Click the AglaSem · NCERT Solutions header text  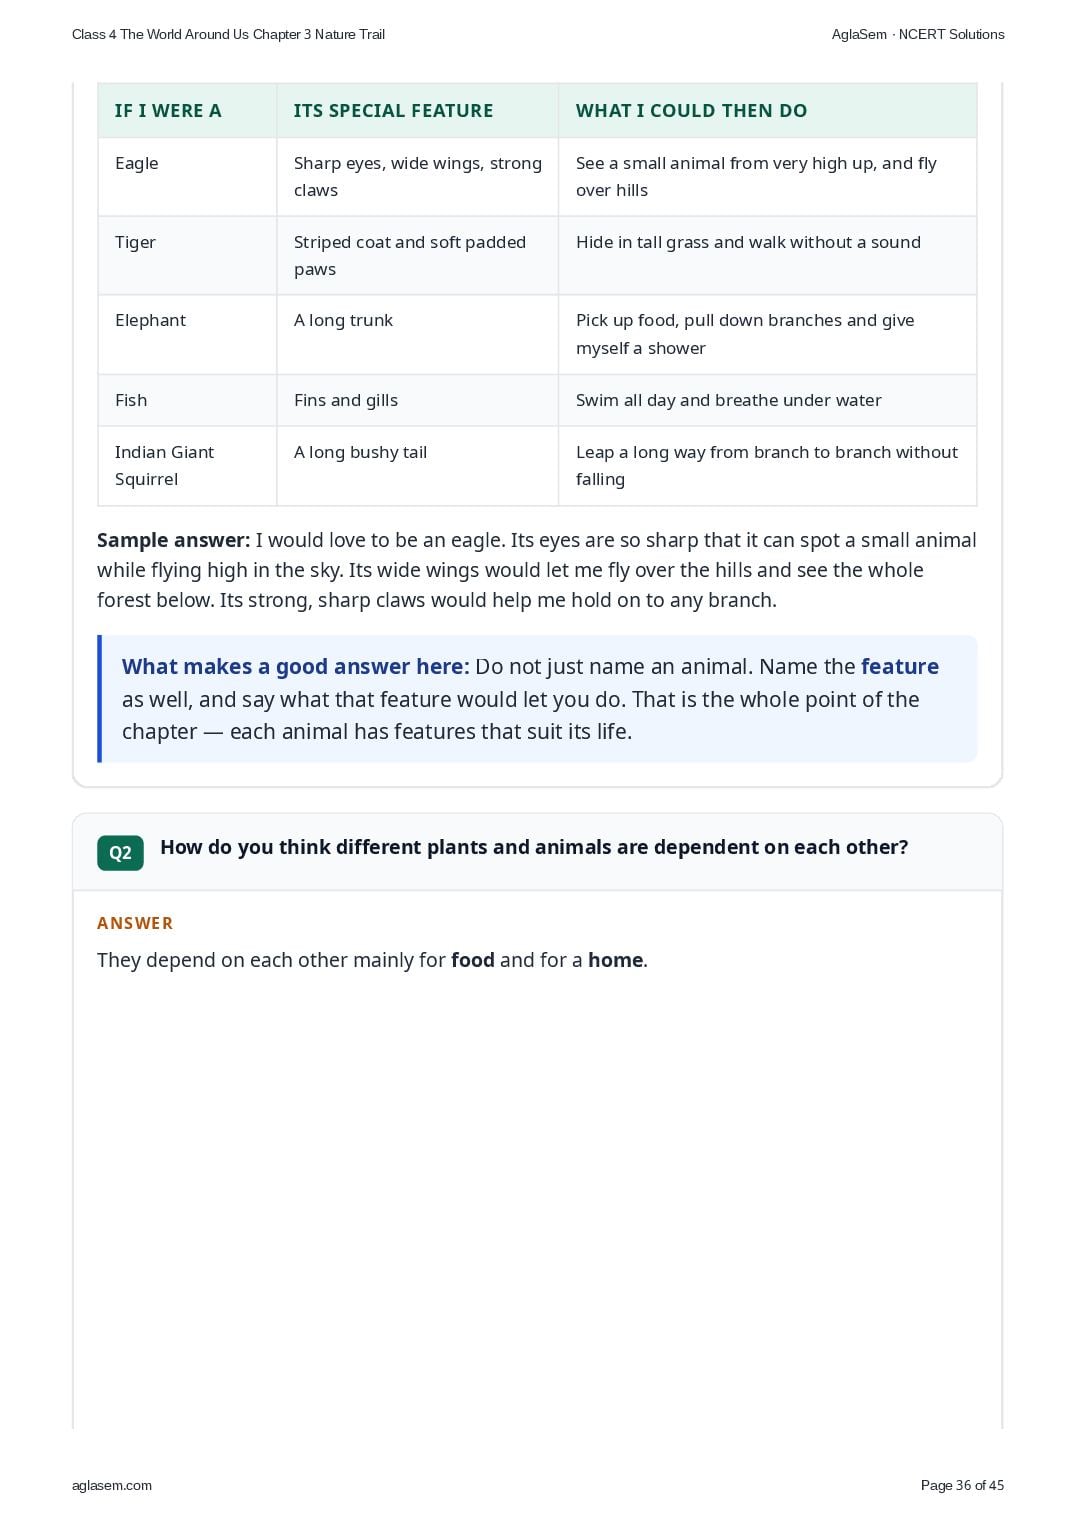tap(918, 34)
